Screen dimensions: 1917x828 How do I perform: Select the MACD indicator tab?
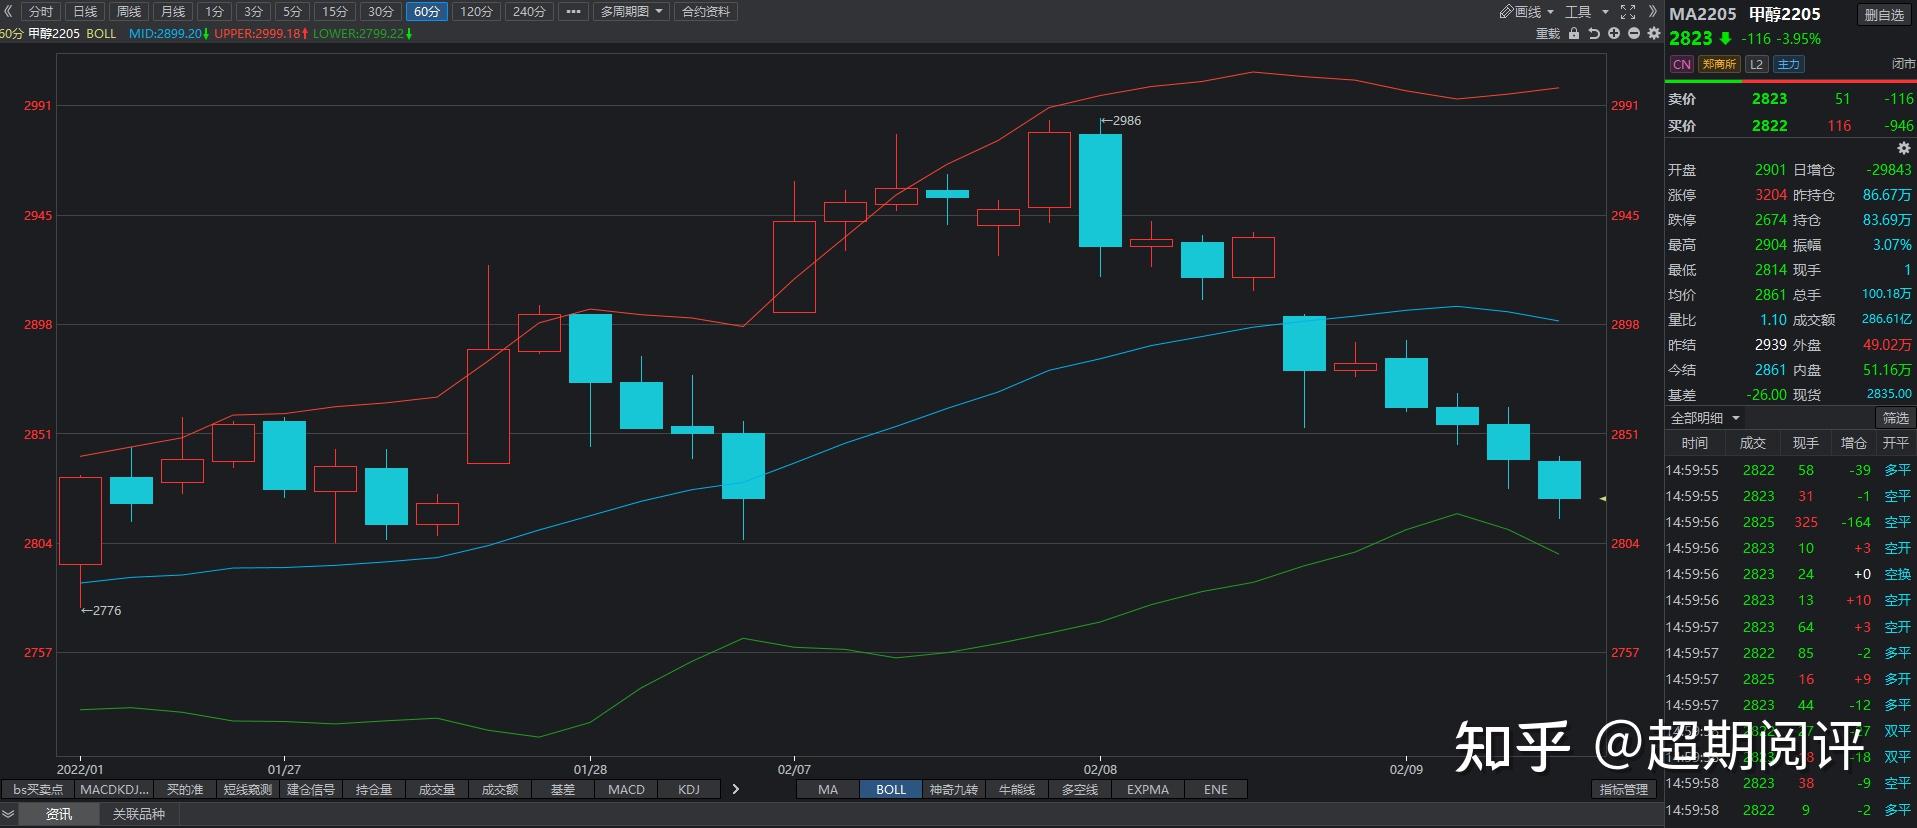pos(626,790)
